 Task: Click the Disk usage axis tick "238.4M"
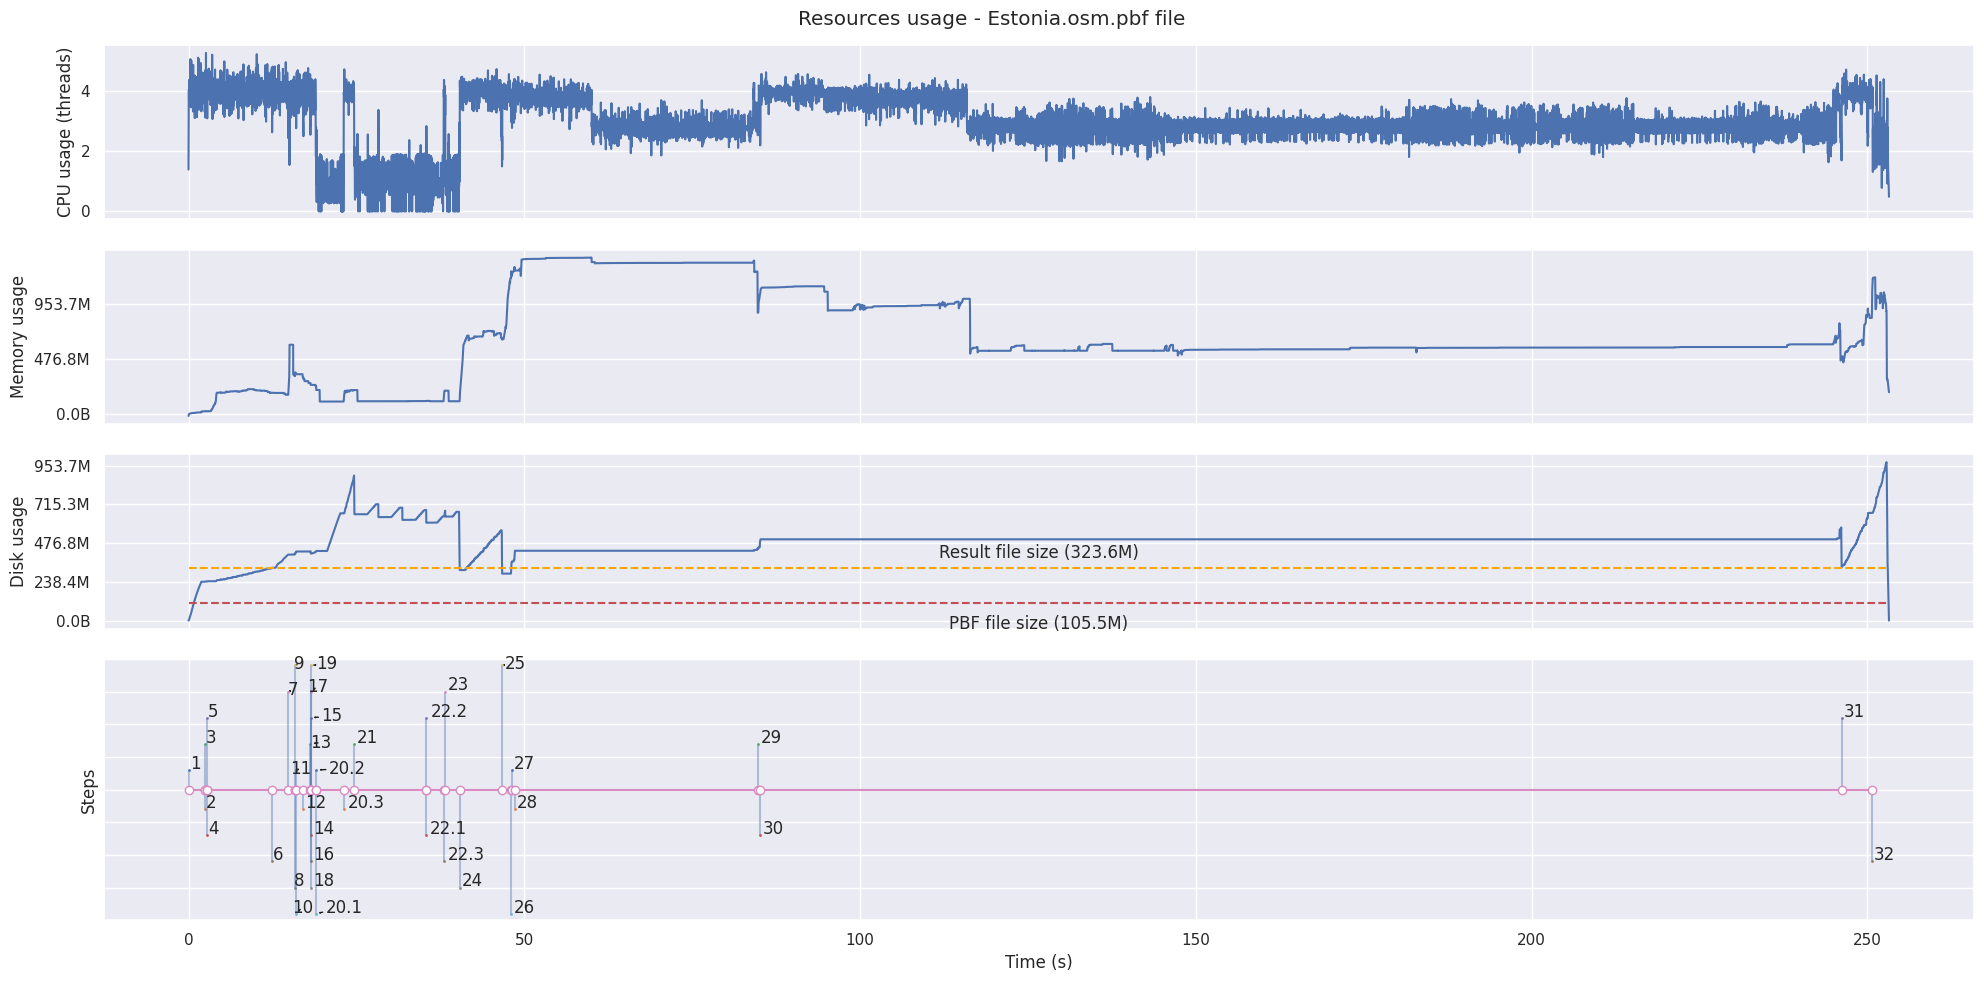[63, 583]
